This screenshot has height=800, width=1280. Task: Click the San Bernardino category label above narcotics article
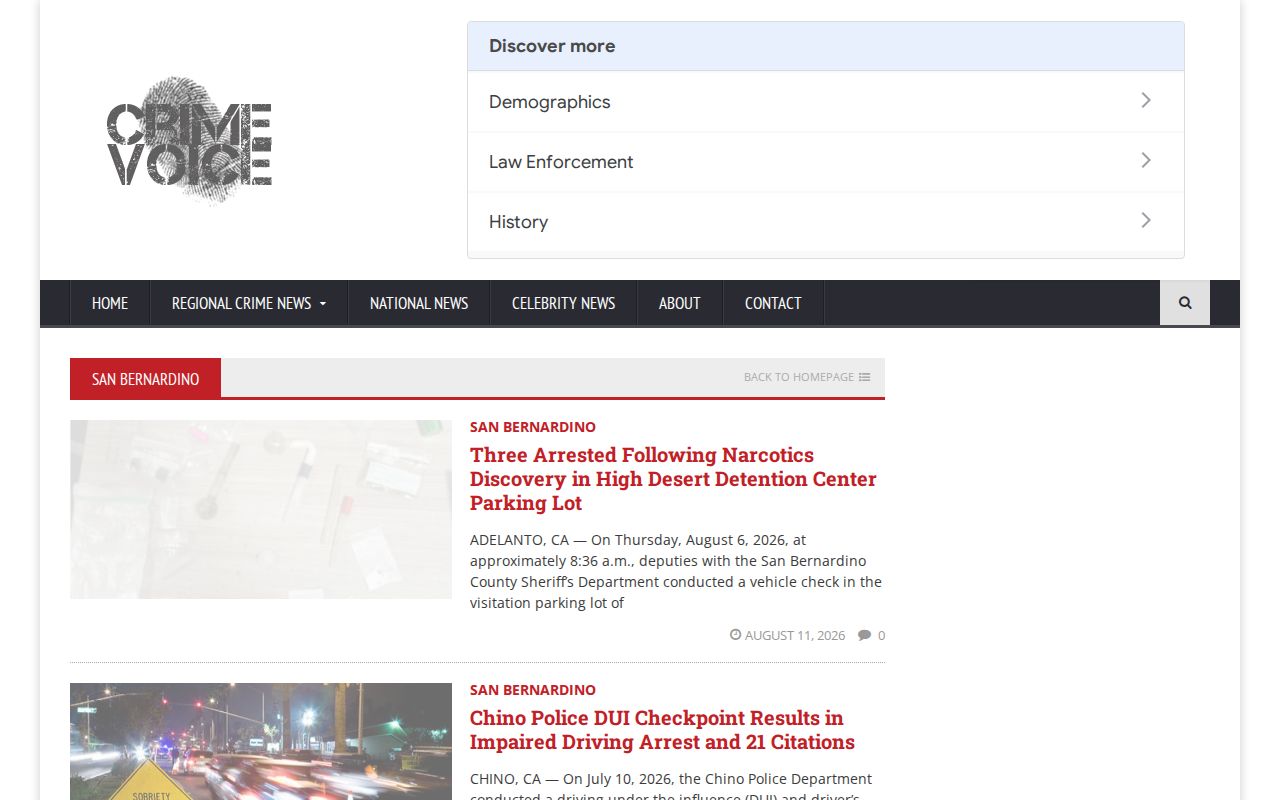(x=533, y=427)
